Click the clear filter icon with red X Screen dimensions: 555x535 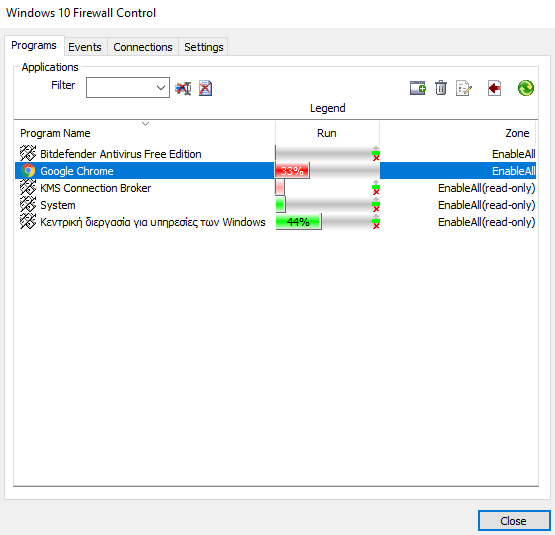183,88
